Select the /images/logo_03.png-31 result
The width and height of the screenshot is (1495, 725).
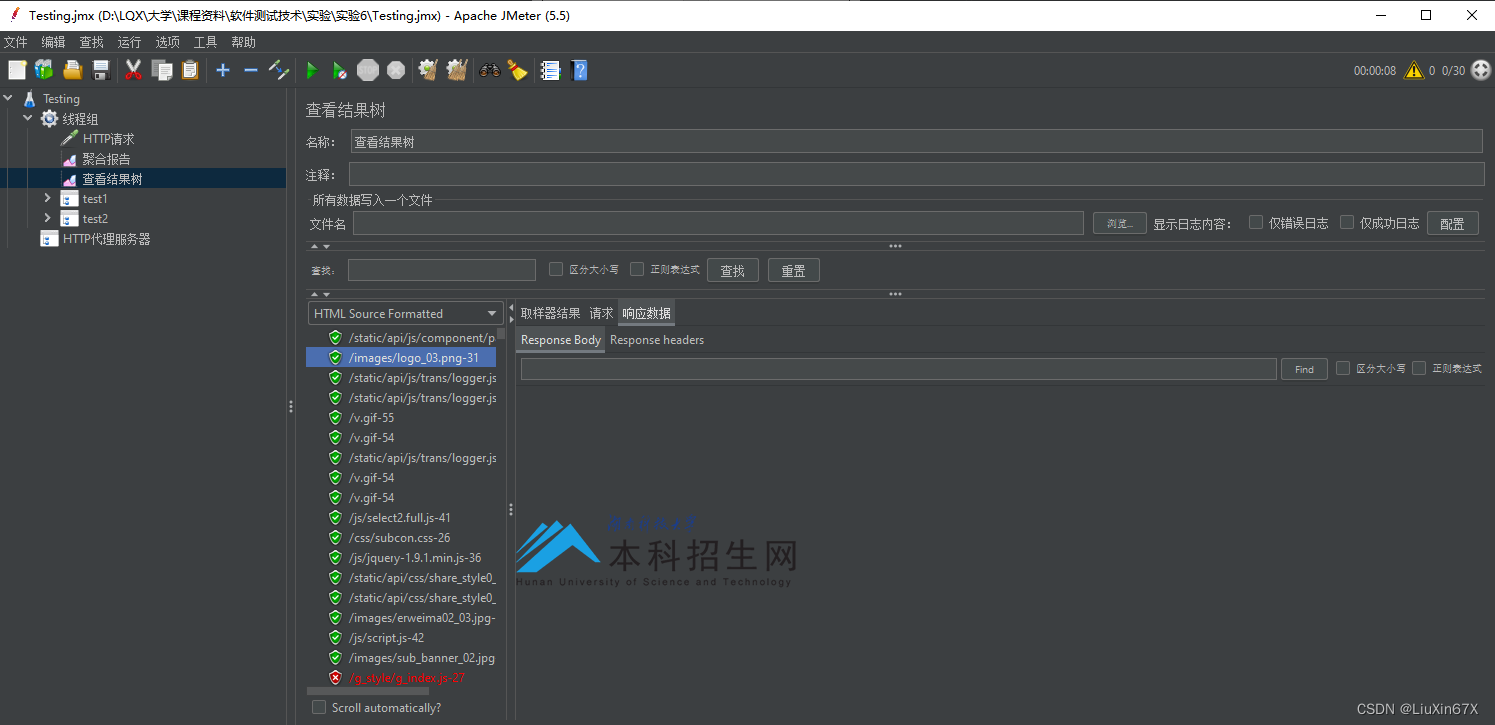tap(401, 357)
